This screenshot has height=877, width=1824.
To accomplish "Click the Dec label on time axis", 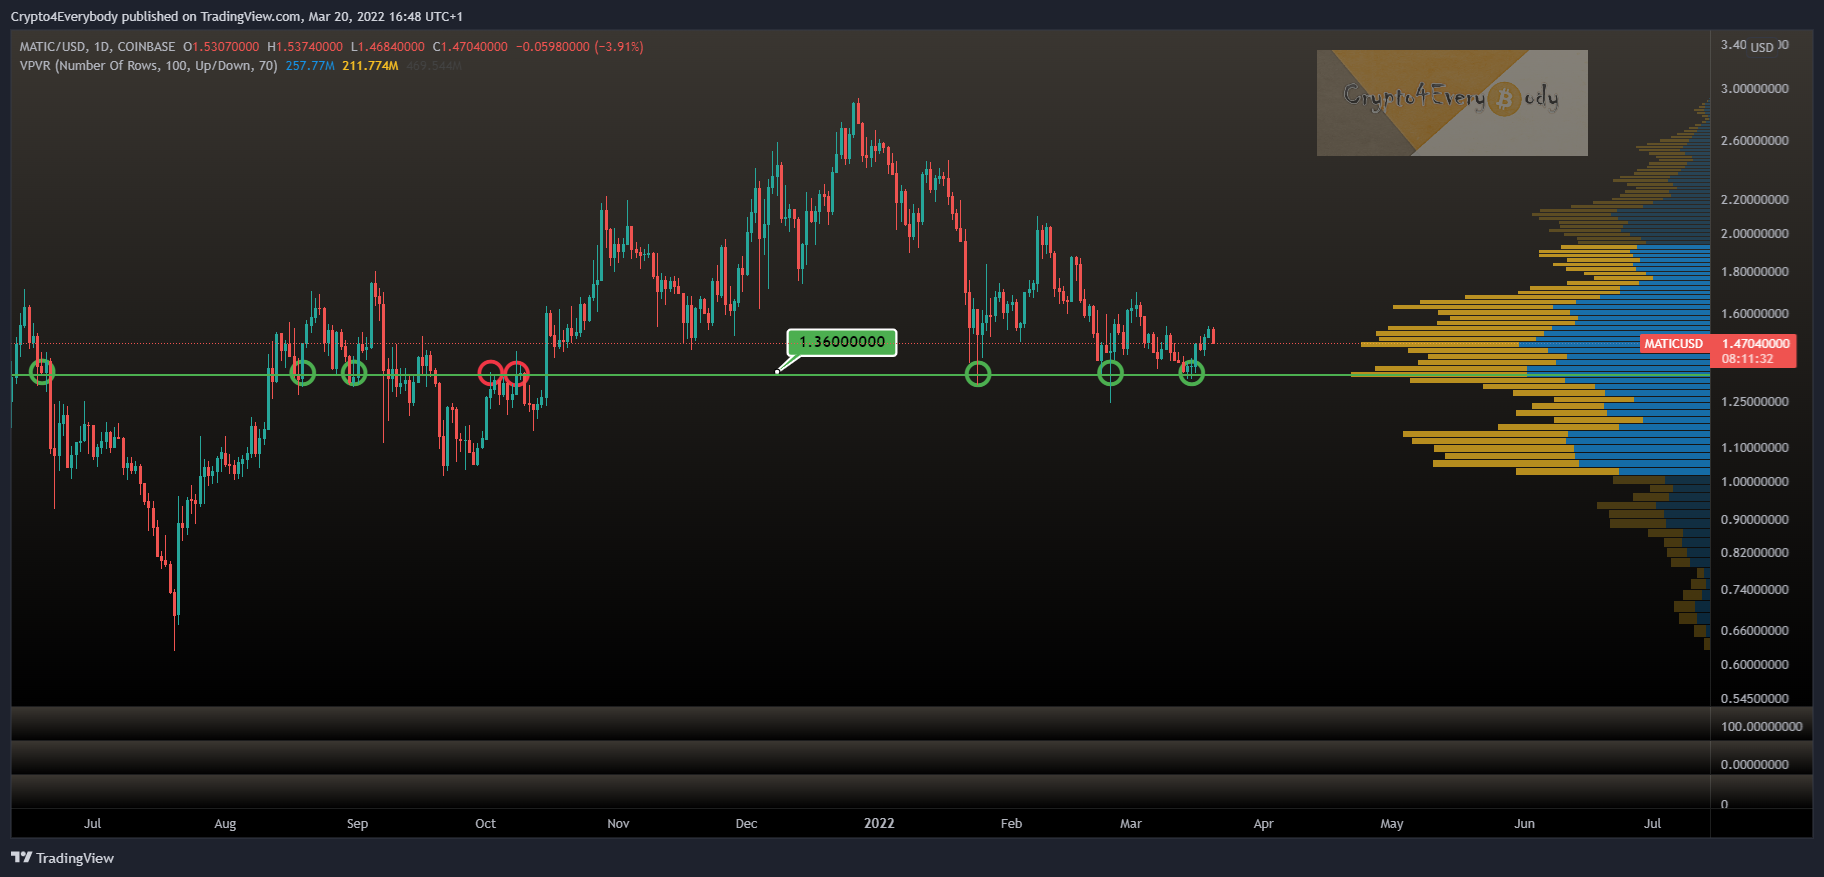I will coord(746,824).
